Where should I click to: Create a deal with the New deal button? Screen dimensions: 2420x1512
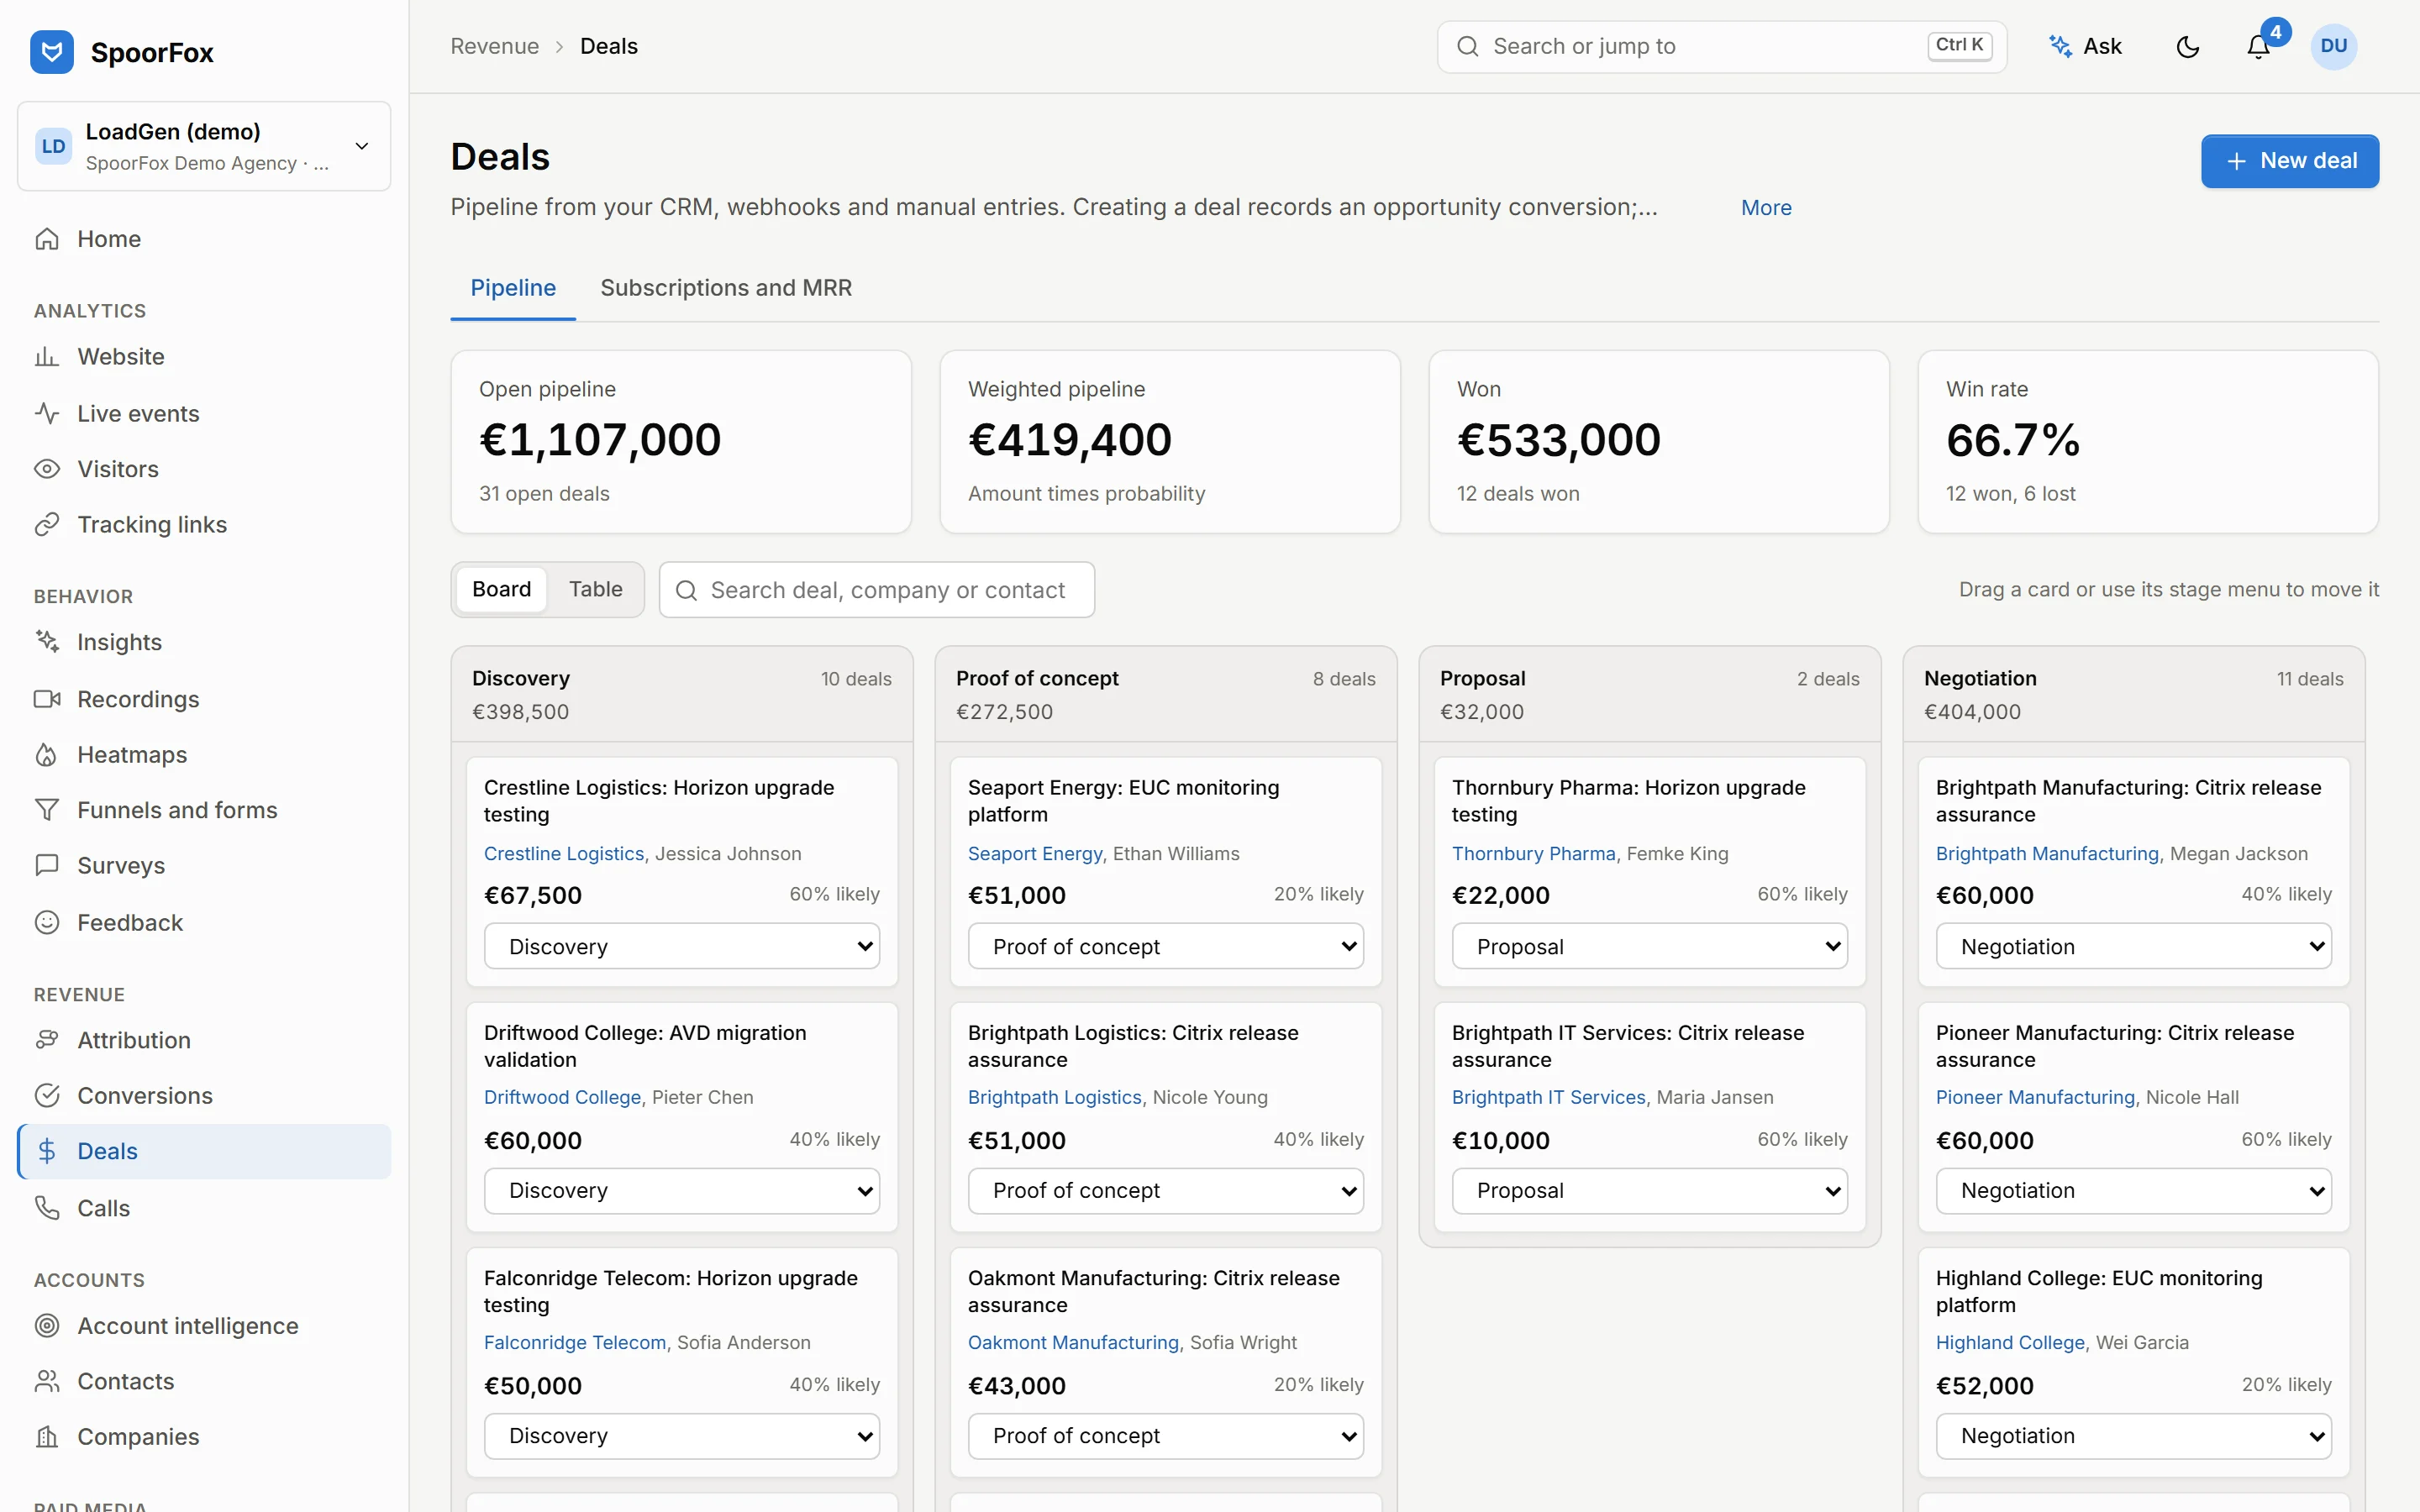click(2290, 161)
